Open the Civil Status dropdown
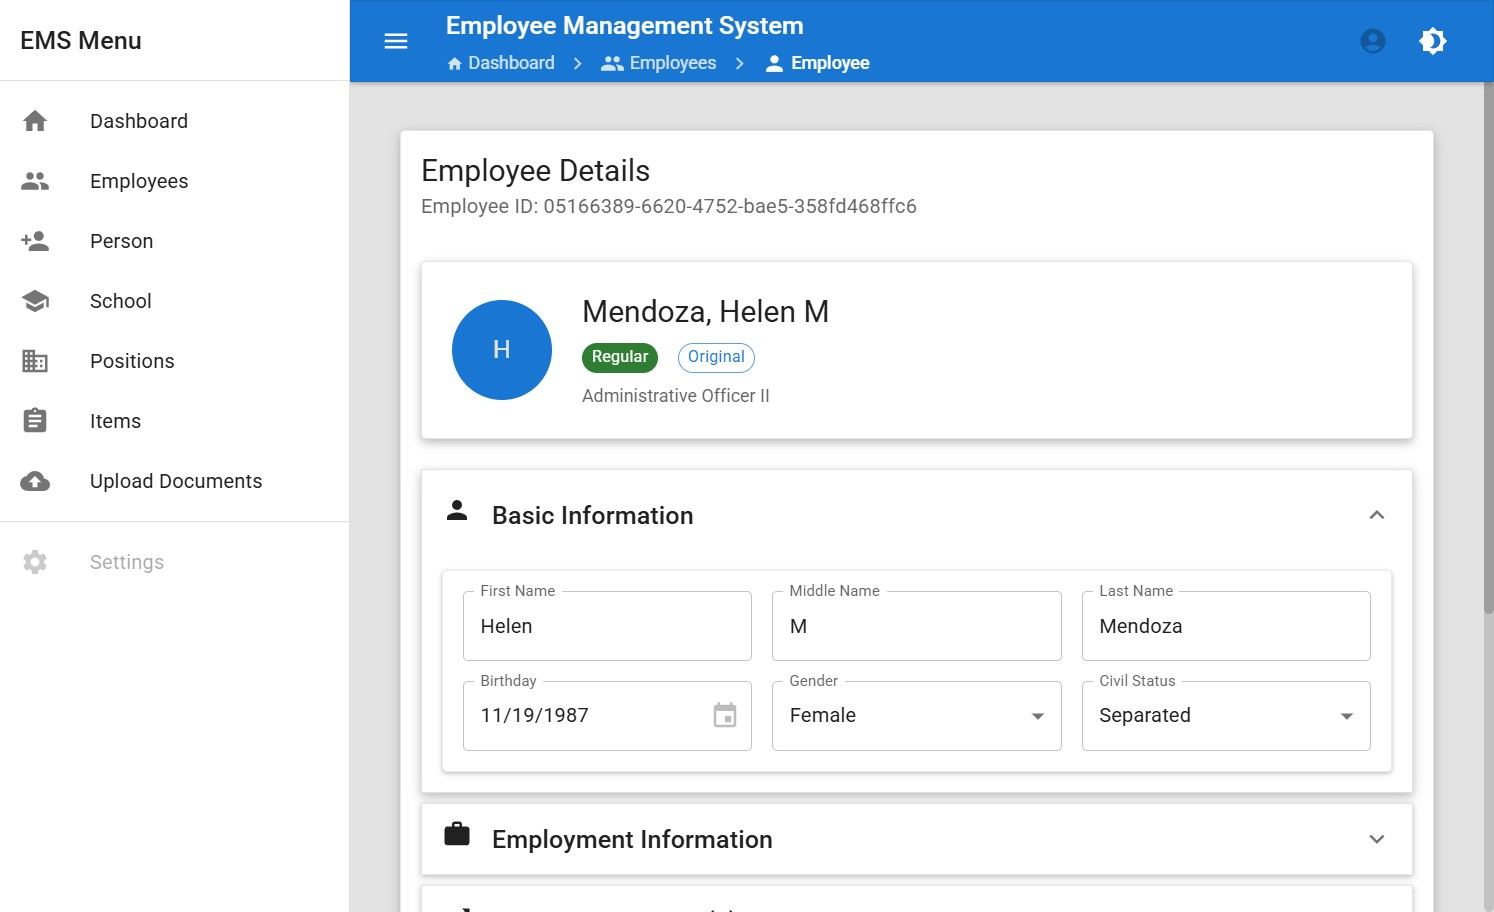The width and height of the screenshot is (1494, 912). coord(1225,716)
